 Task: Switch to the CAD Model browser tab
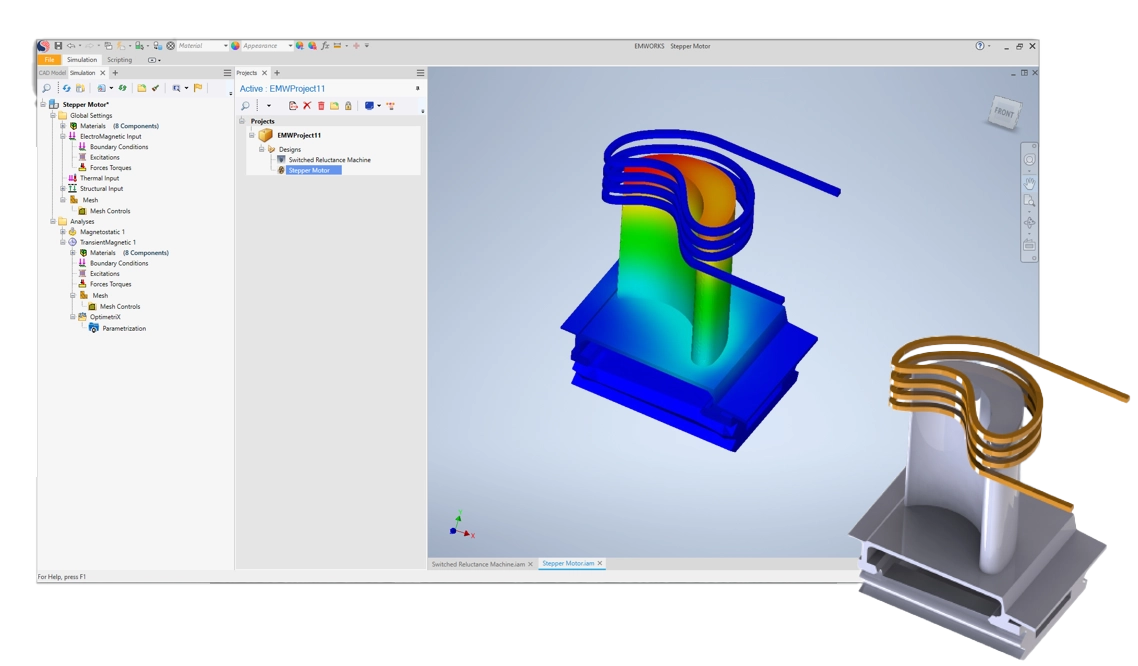point(52,73)
